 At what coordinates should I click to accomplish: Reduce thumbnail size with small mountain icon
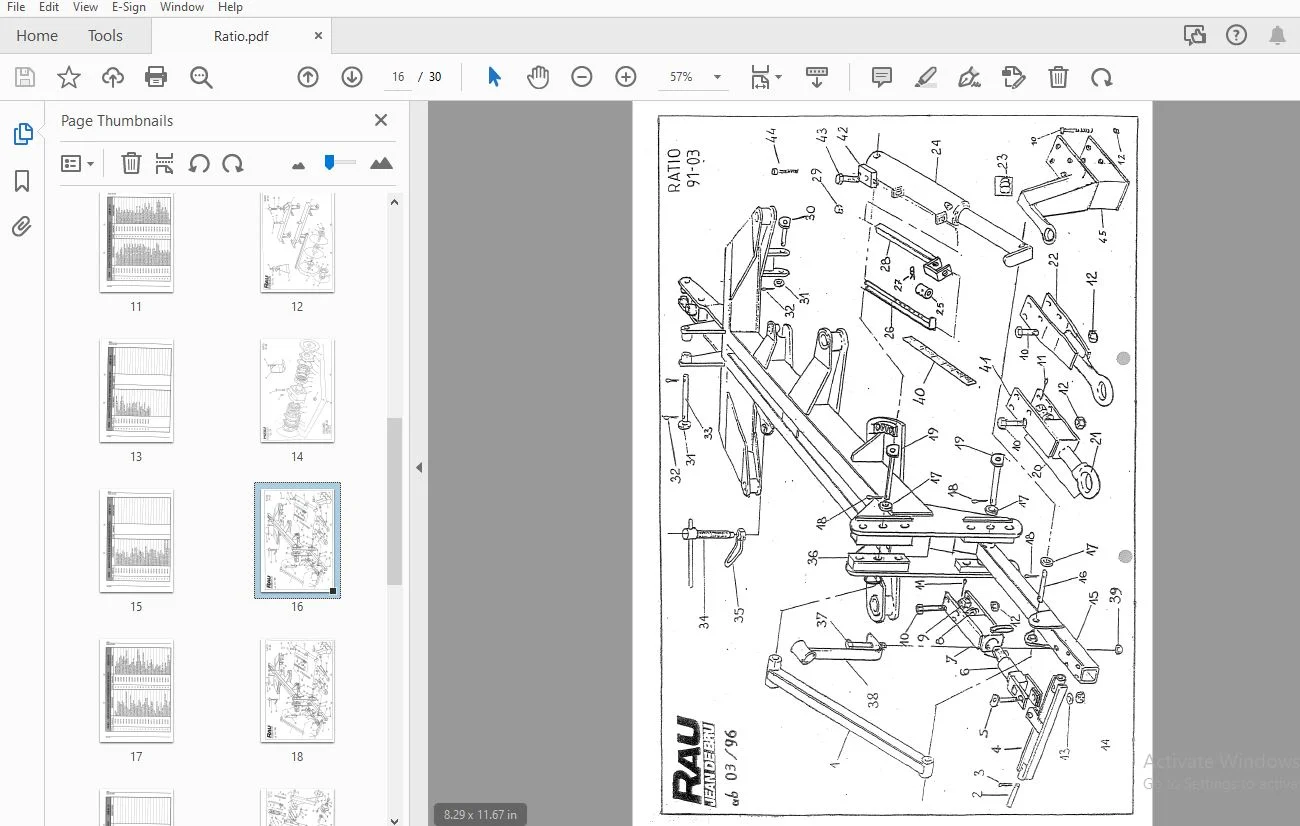298,165
